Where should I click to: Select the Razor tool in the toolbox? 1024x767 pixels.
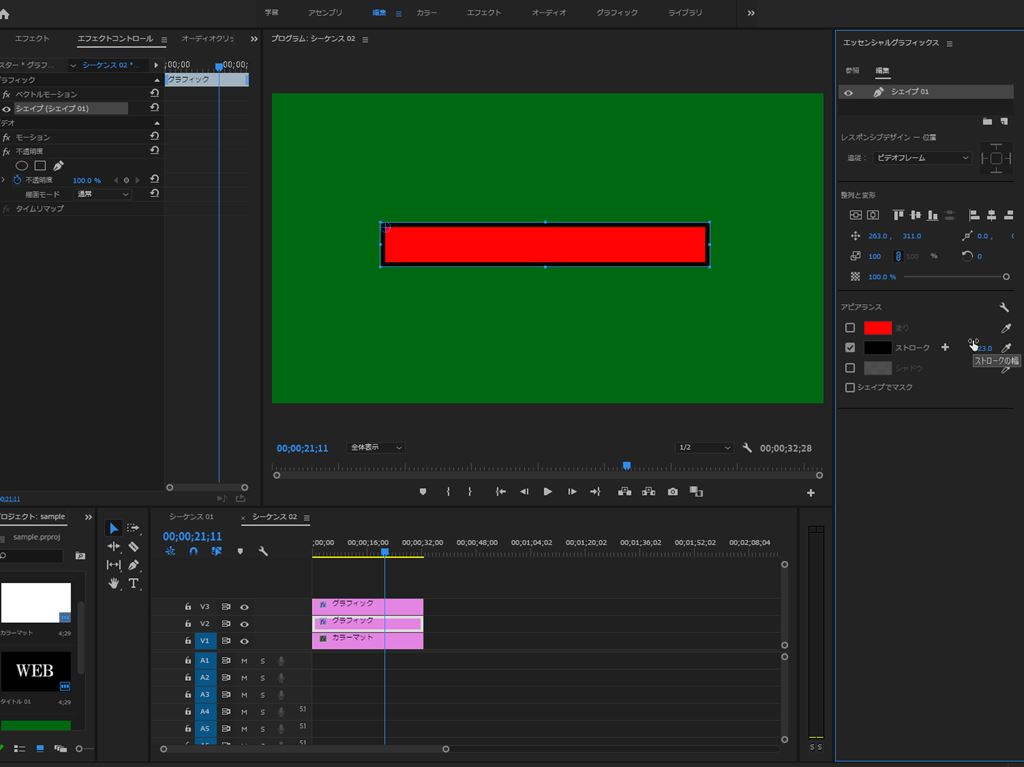click(x=133, y=547)
